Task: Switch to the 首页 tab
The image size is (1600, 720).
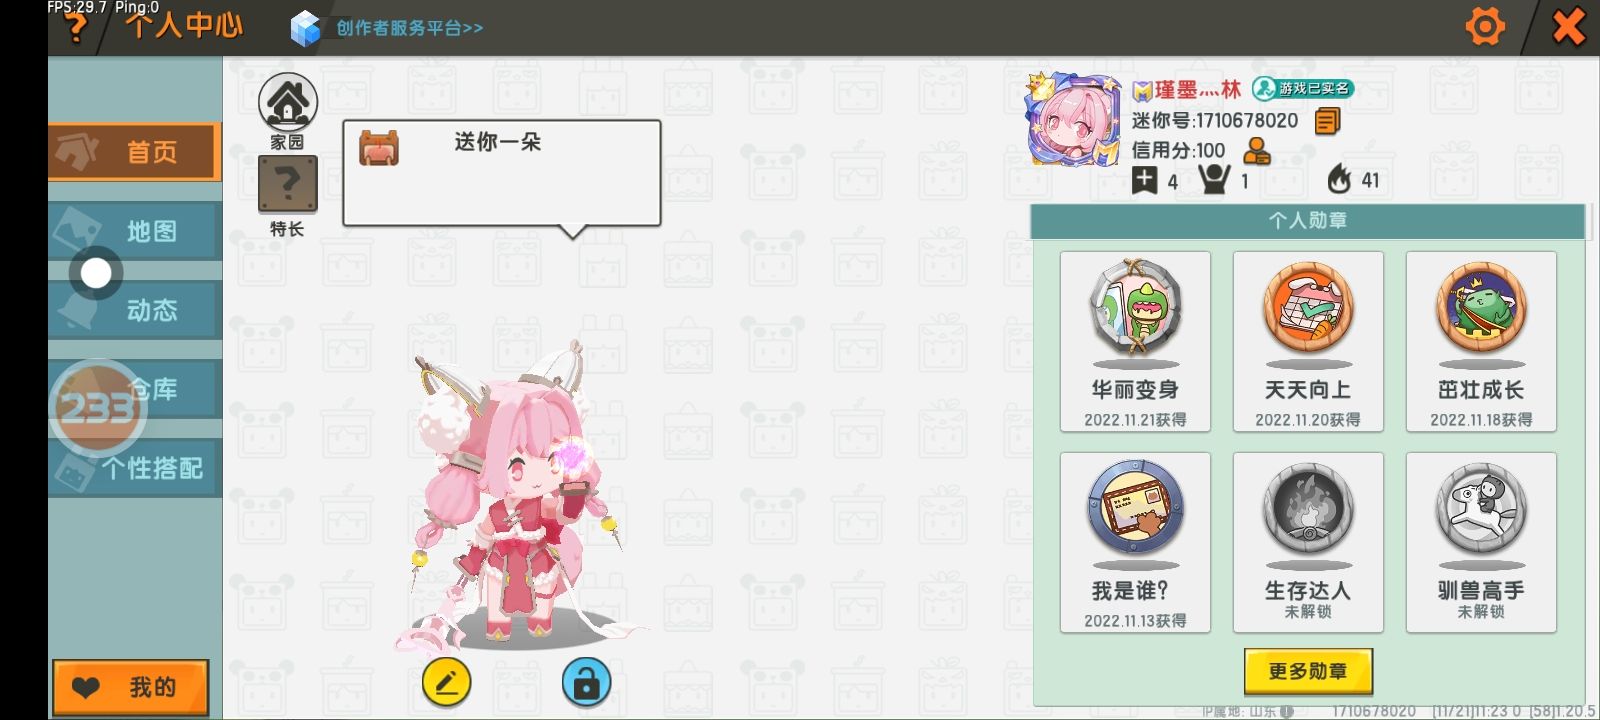Action: click(x=134, y=152)
